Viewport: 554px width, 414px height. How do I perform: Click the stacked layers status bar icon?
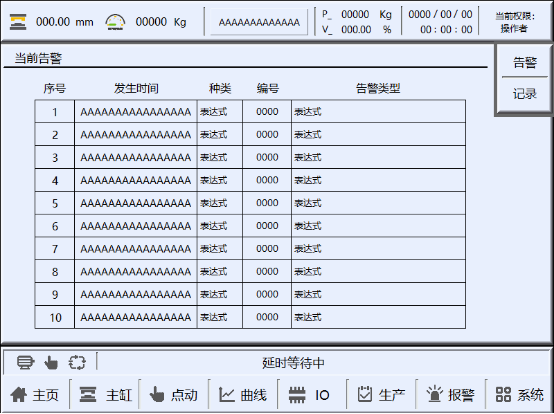pos(25,362)
